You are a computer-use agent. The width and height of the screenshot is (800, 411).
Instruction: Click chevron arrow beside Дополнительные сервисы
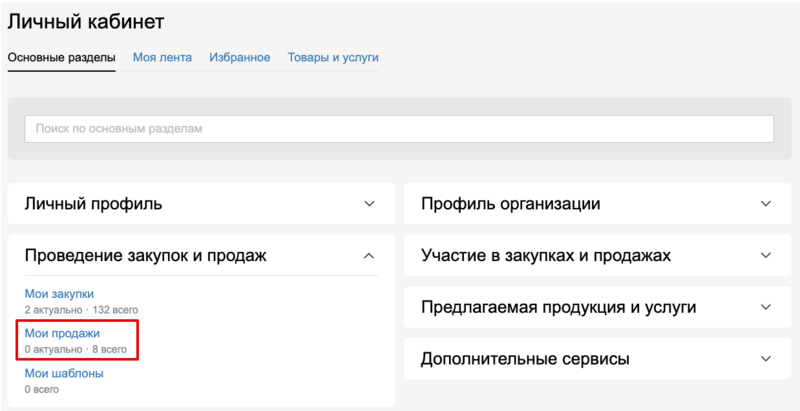[x=766, y=358]
